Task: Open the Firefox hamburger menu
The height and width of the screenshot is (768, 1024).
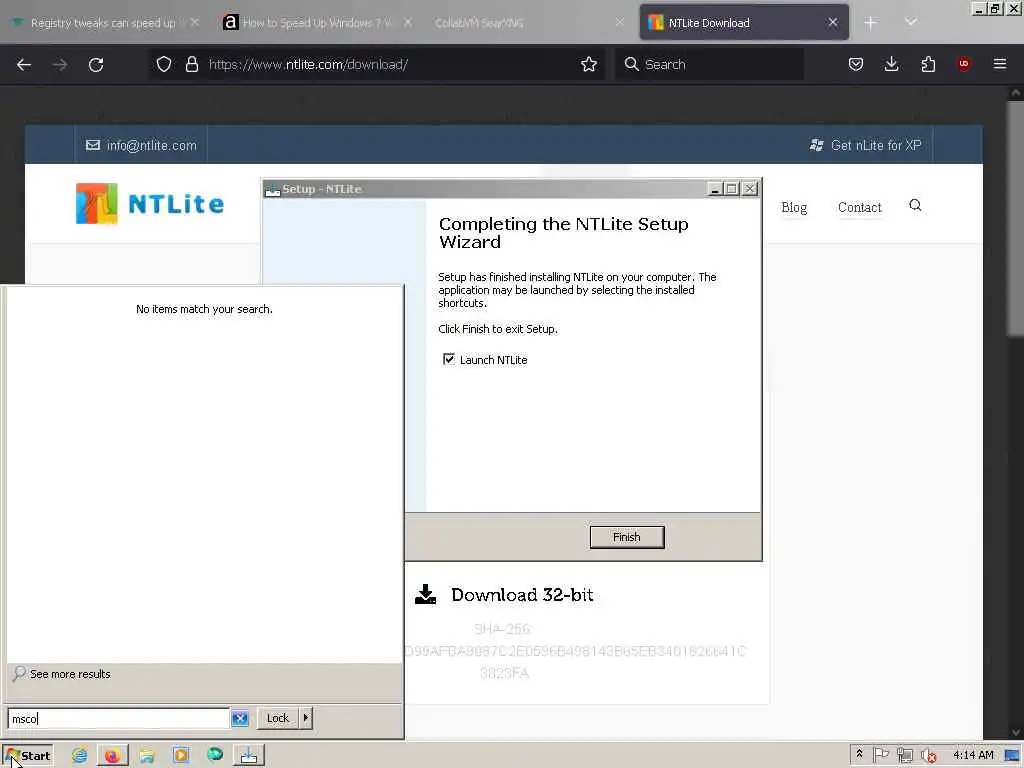Action: (x=1000, y=64)
